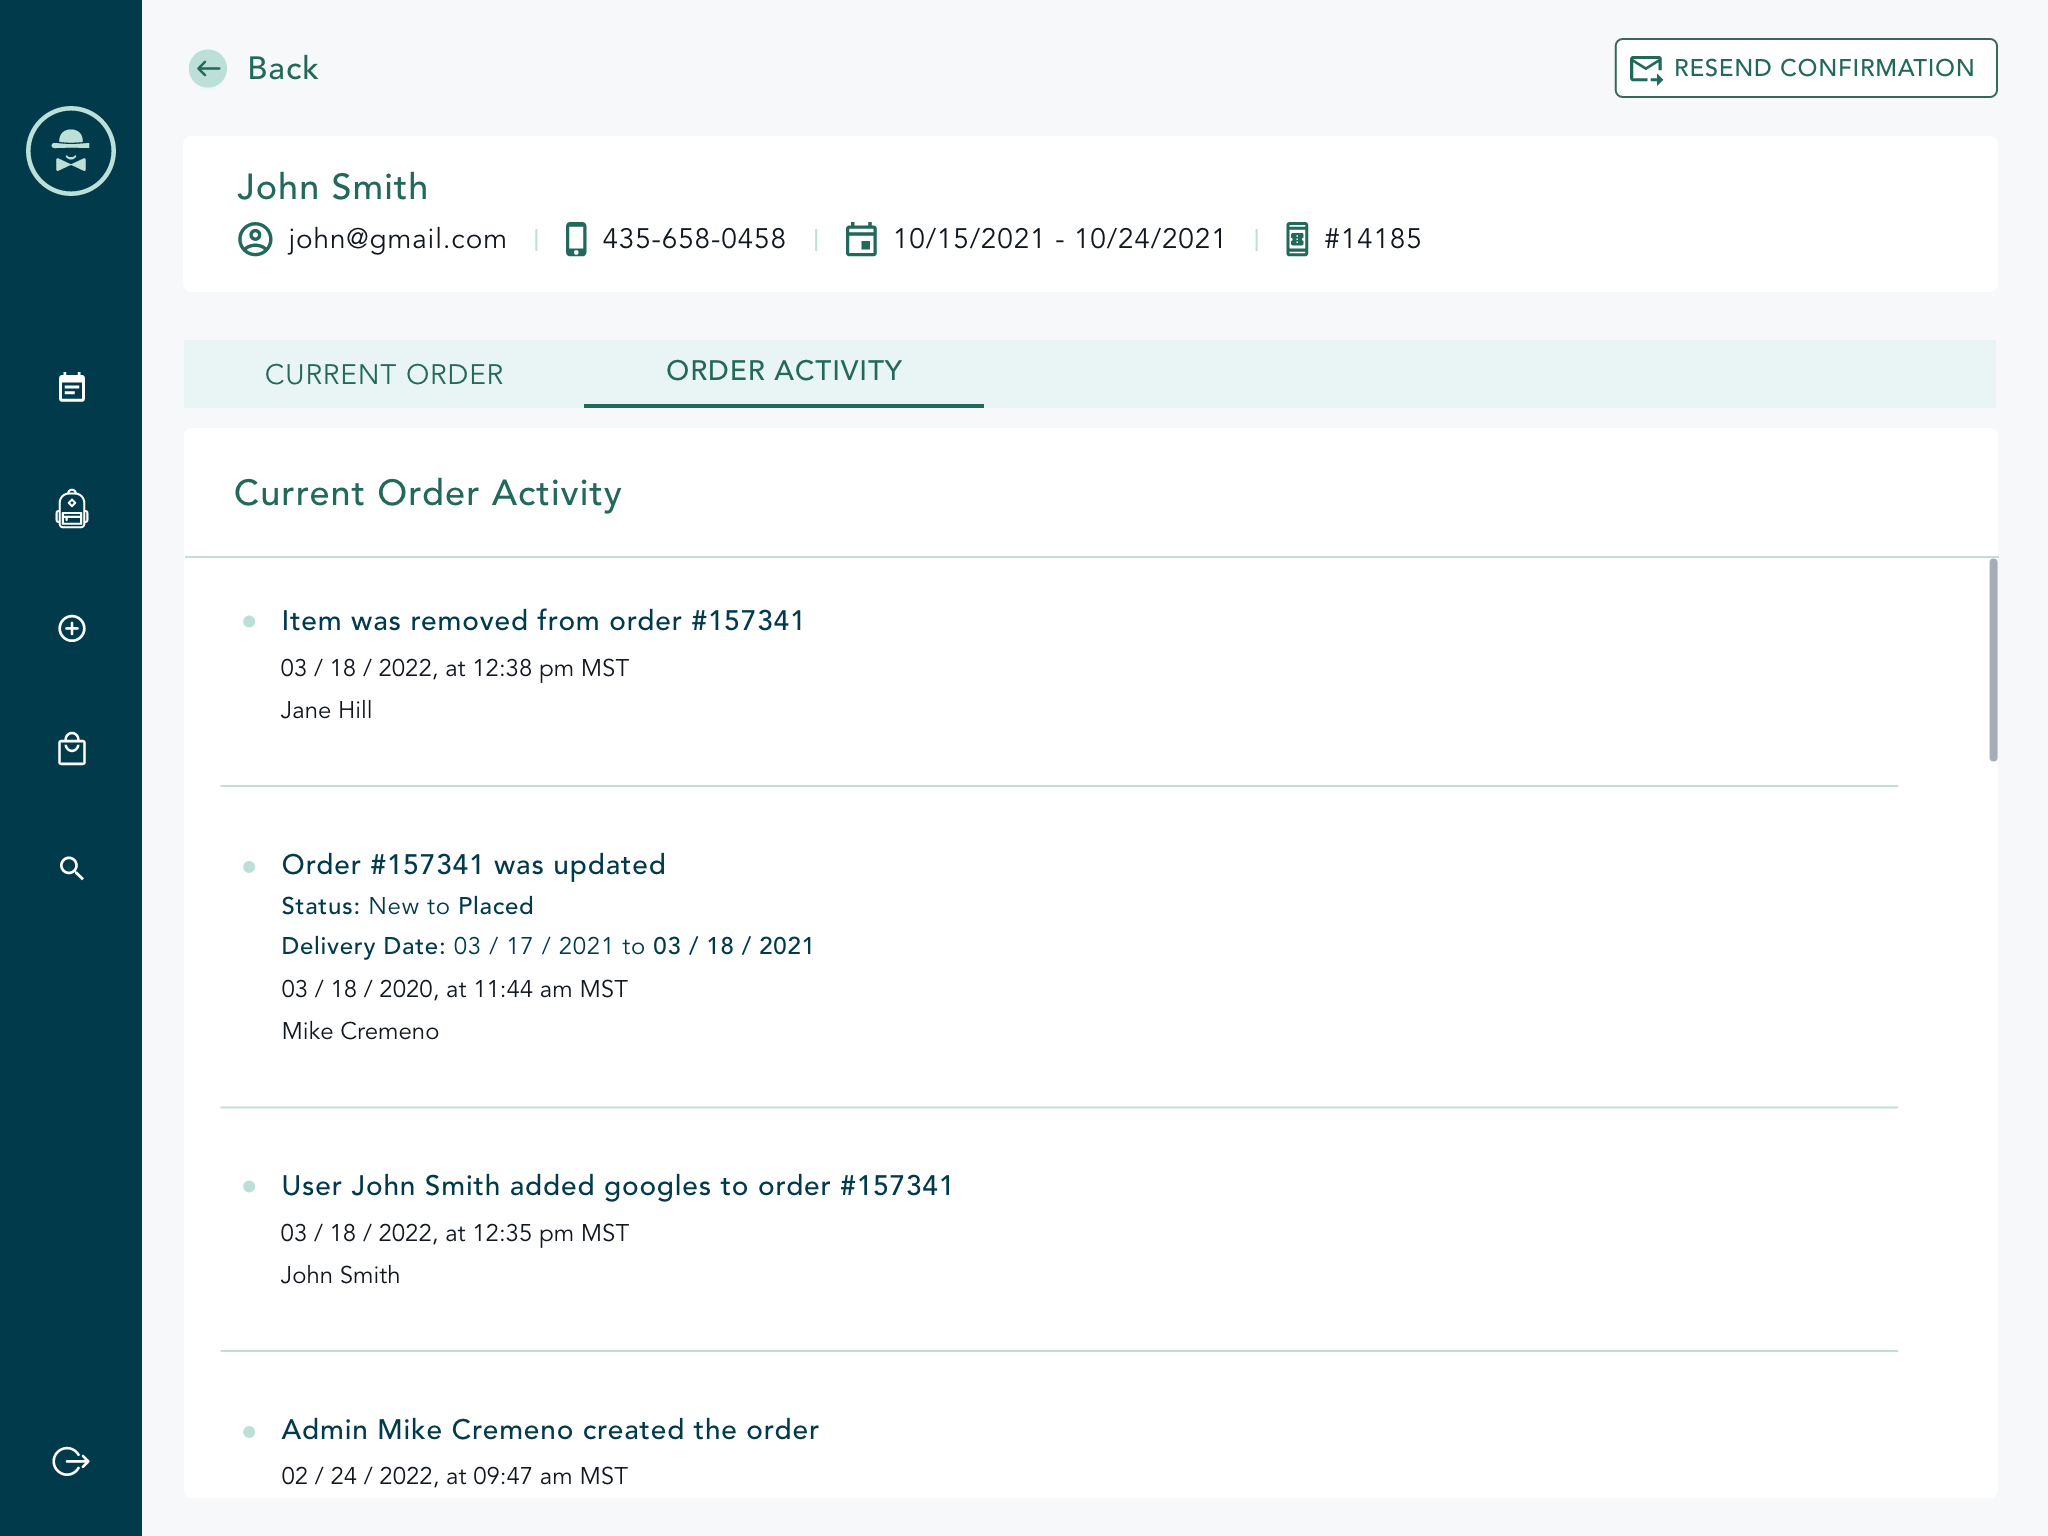Click the activity list vertical scrollbar
This screenshot has height=1536, width=2048.
click(1992, 661)
